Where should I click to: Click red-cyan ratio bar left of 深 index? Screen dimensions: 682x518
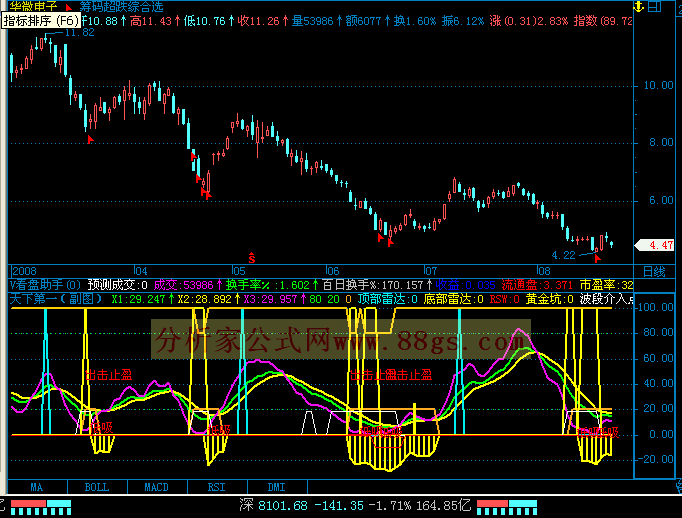(x=41, y=507)
